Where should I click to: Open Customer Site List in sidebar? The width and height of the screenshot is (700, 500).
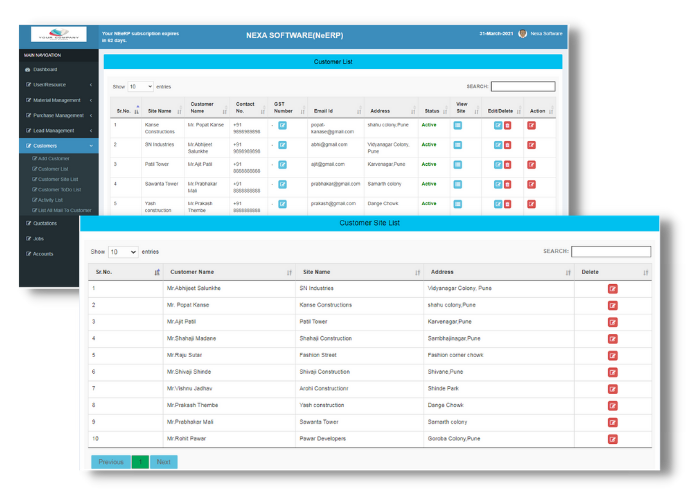coord(58,179)
